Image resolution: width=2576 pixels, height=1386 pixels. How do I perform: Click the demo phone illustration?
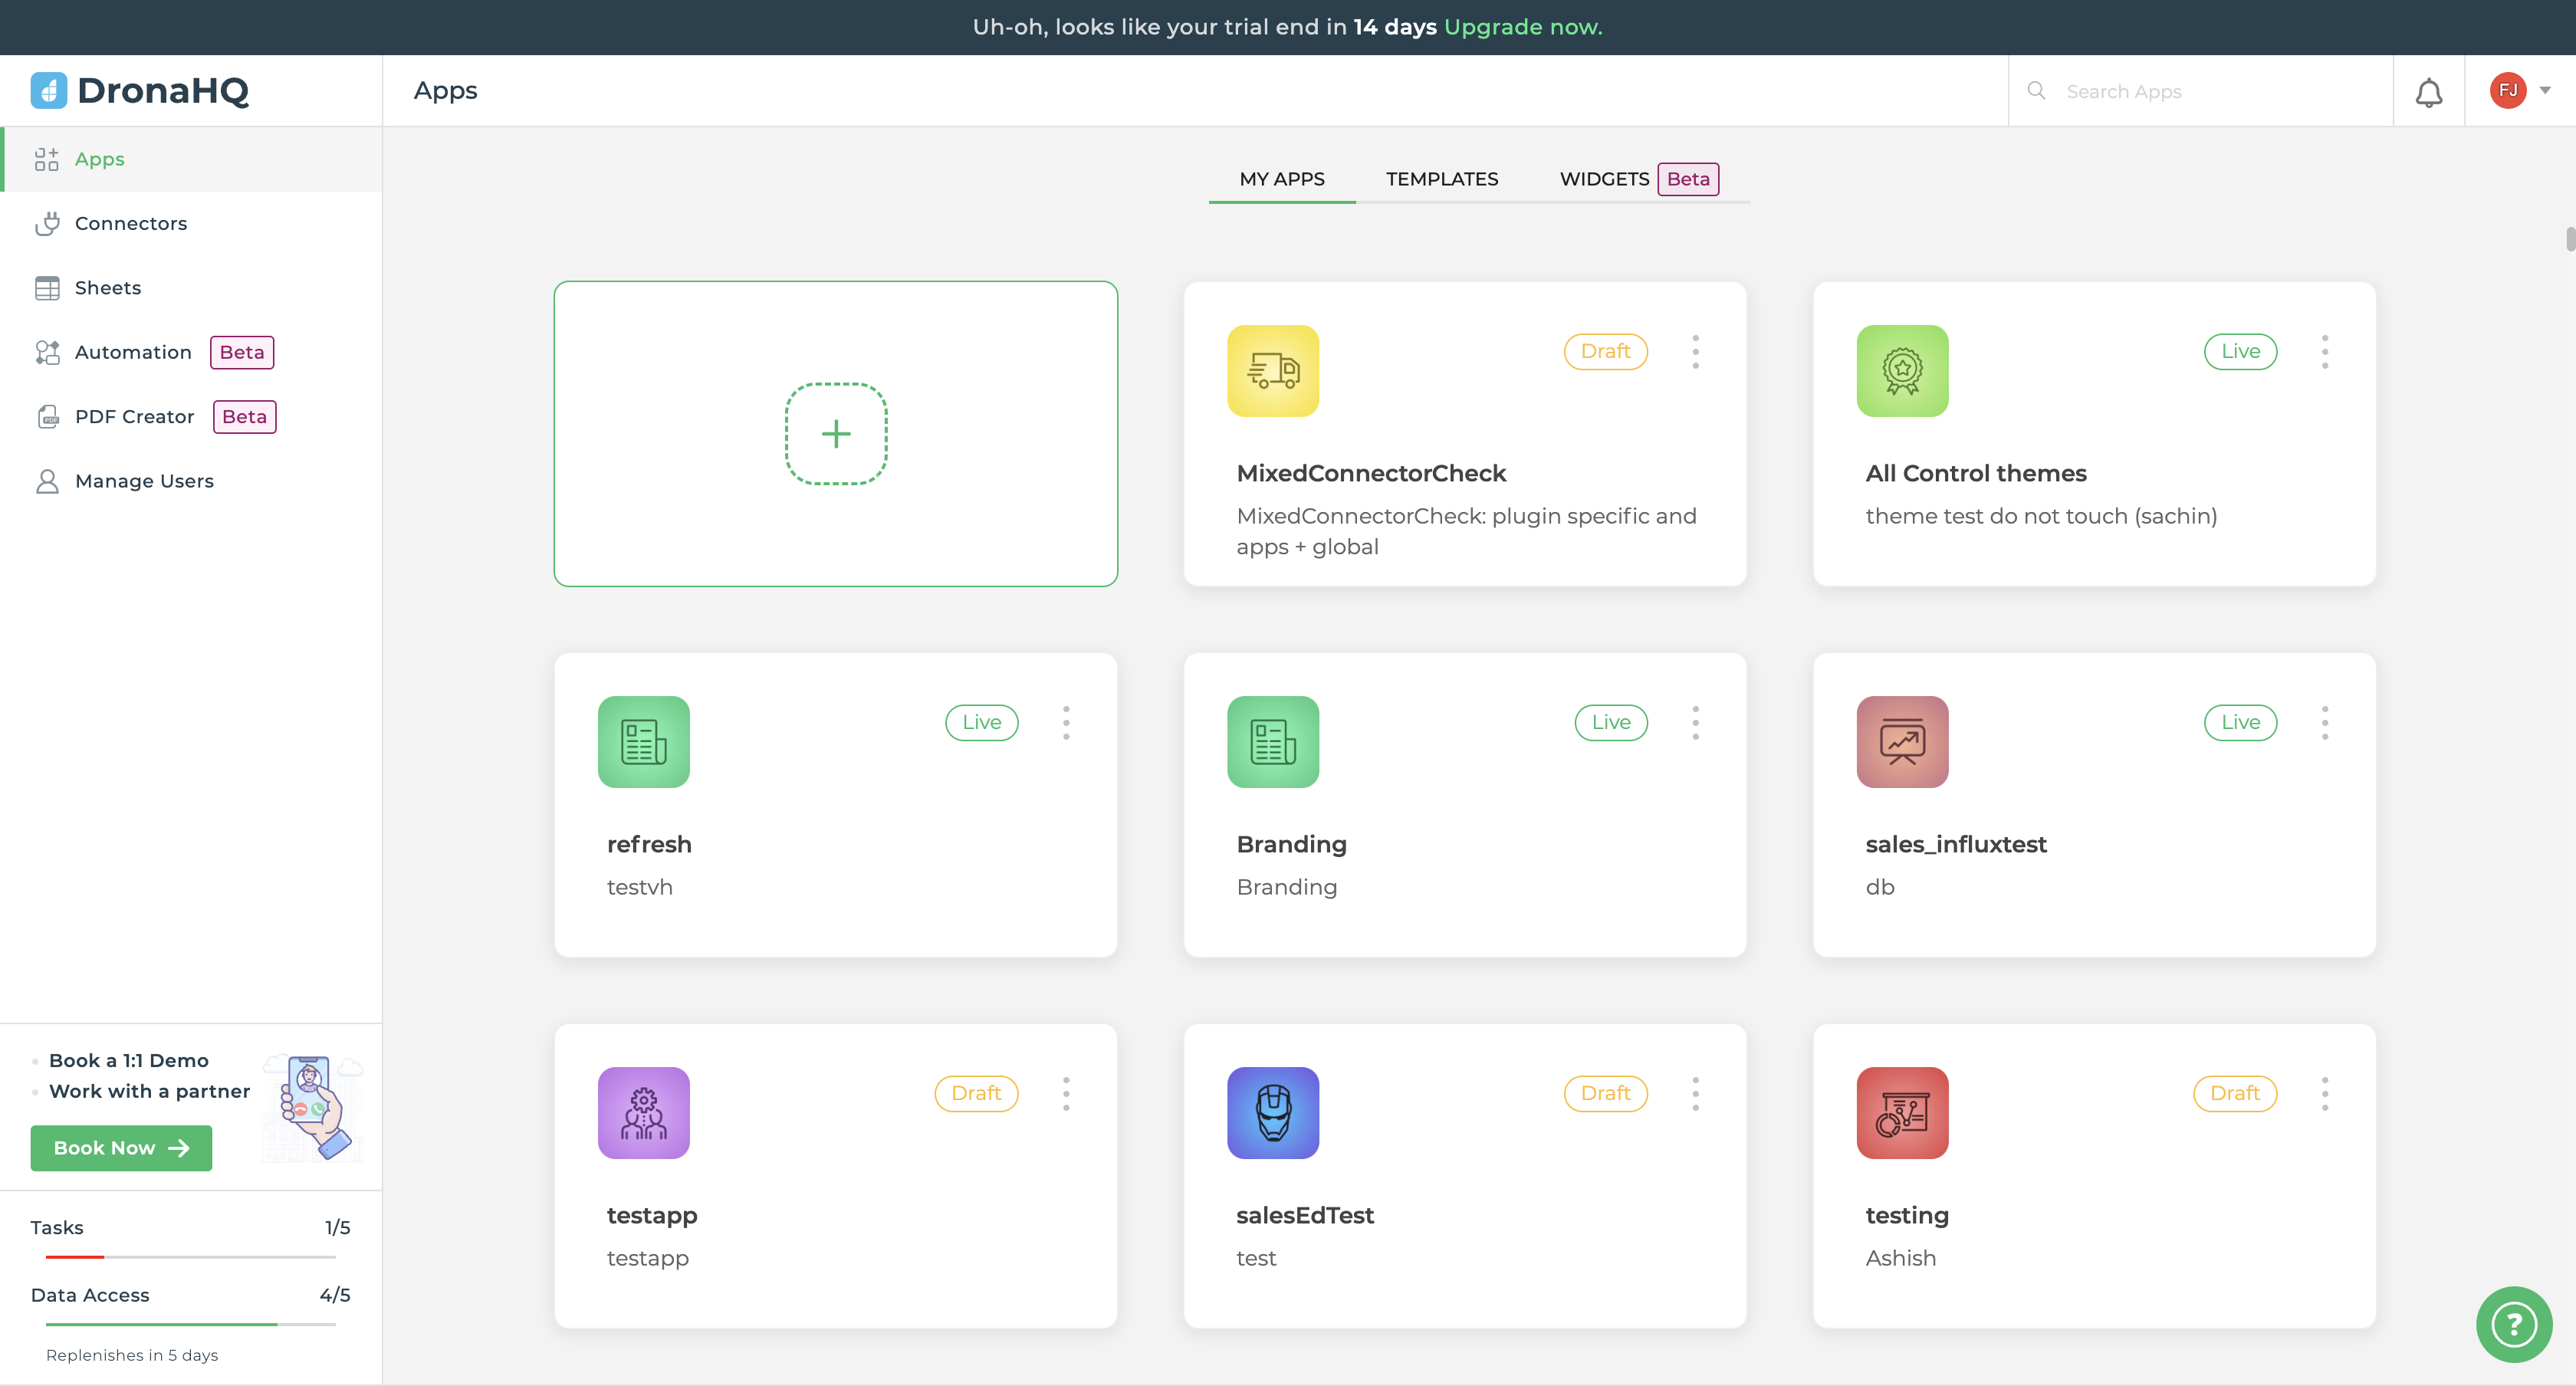pyautogui.click(x=313, y=1108)
